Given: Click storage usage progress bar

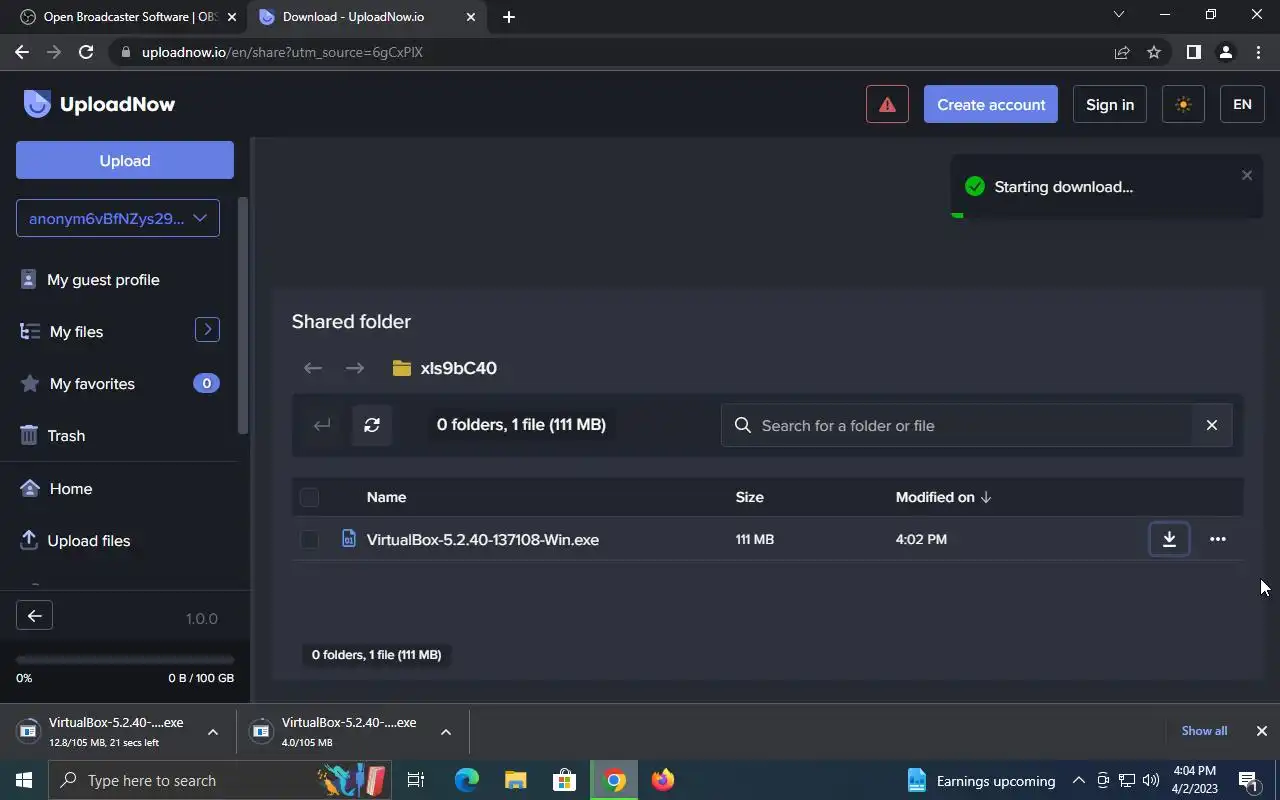Looking at the screenshot, I should tap(125, 660).
